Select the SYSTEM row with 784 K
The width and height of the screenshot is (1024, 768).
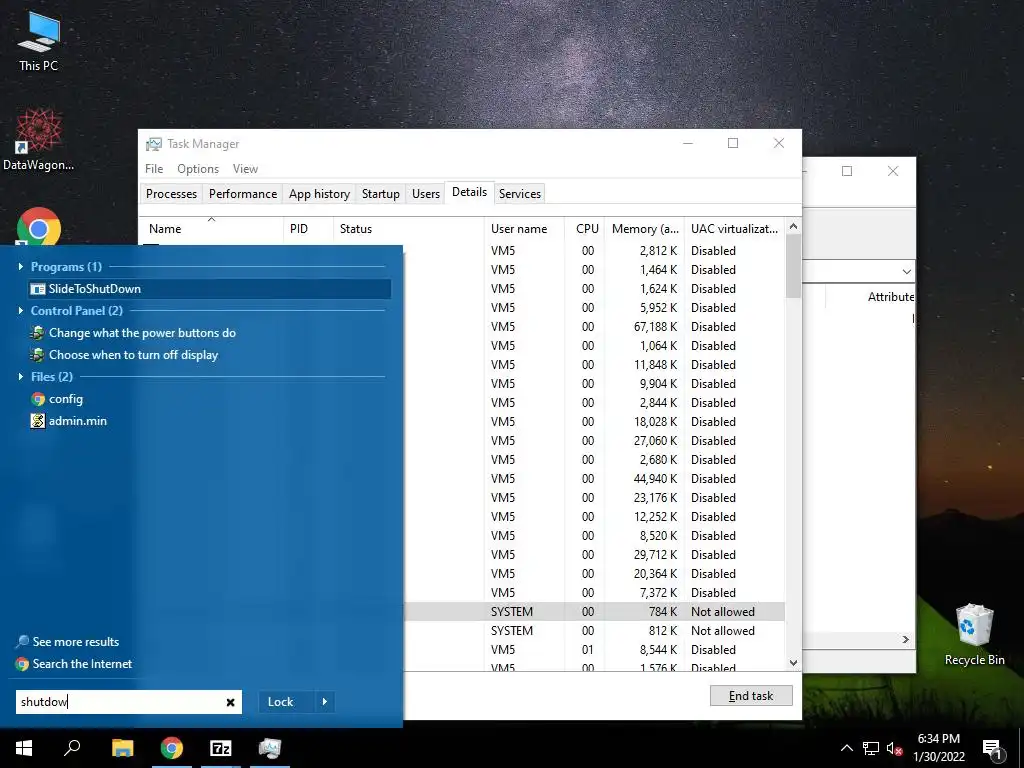click(594, 612)
